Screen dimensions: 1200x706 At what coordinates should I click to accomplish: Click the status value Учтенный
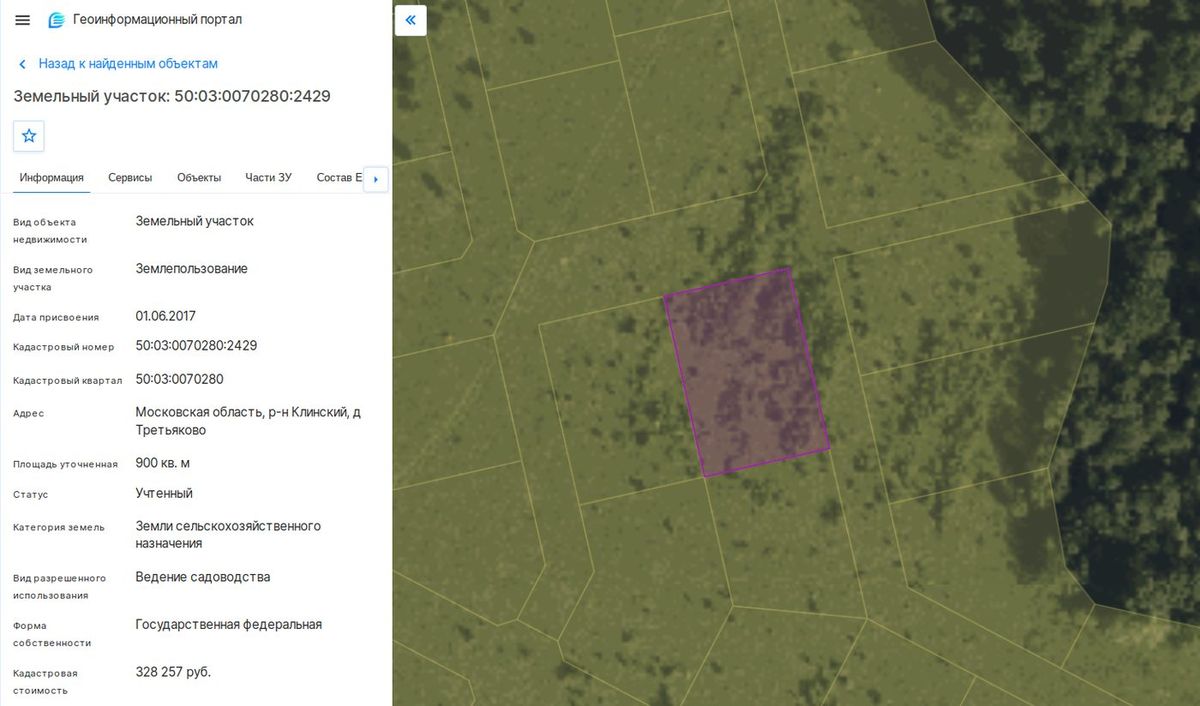pos(164,493)
